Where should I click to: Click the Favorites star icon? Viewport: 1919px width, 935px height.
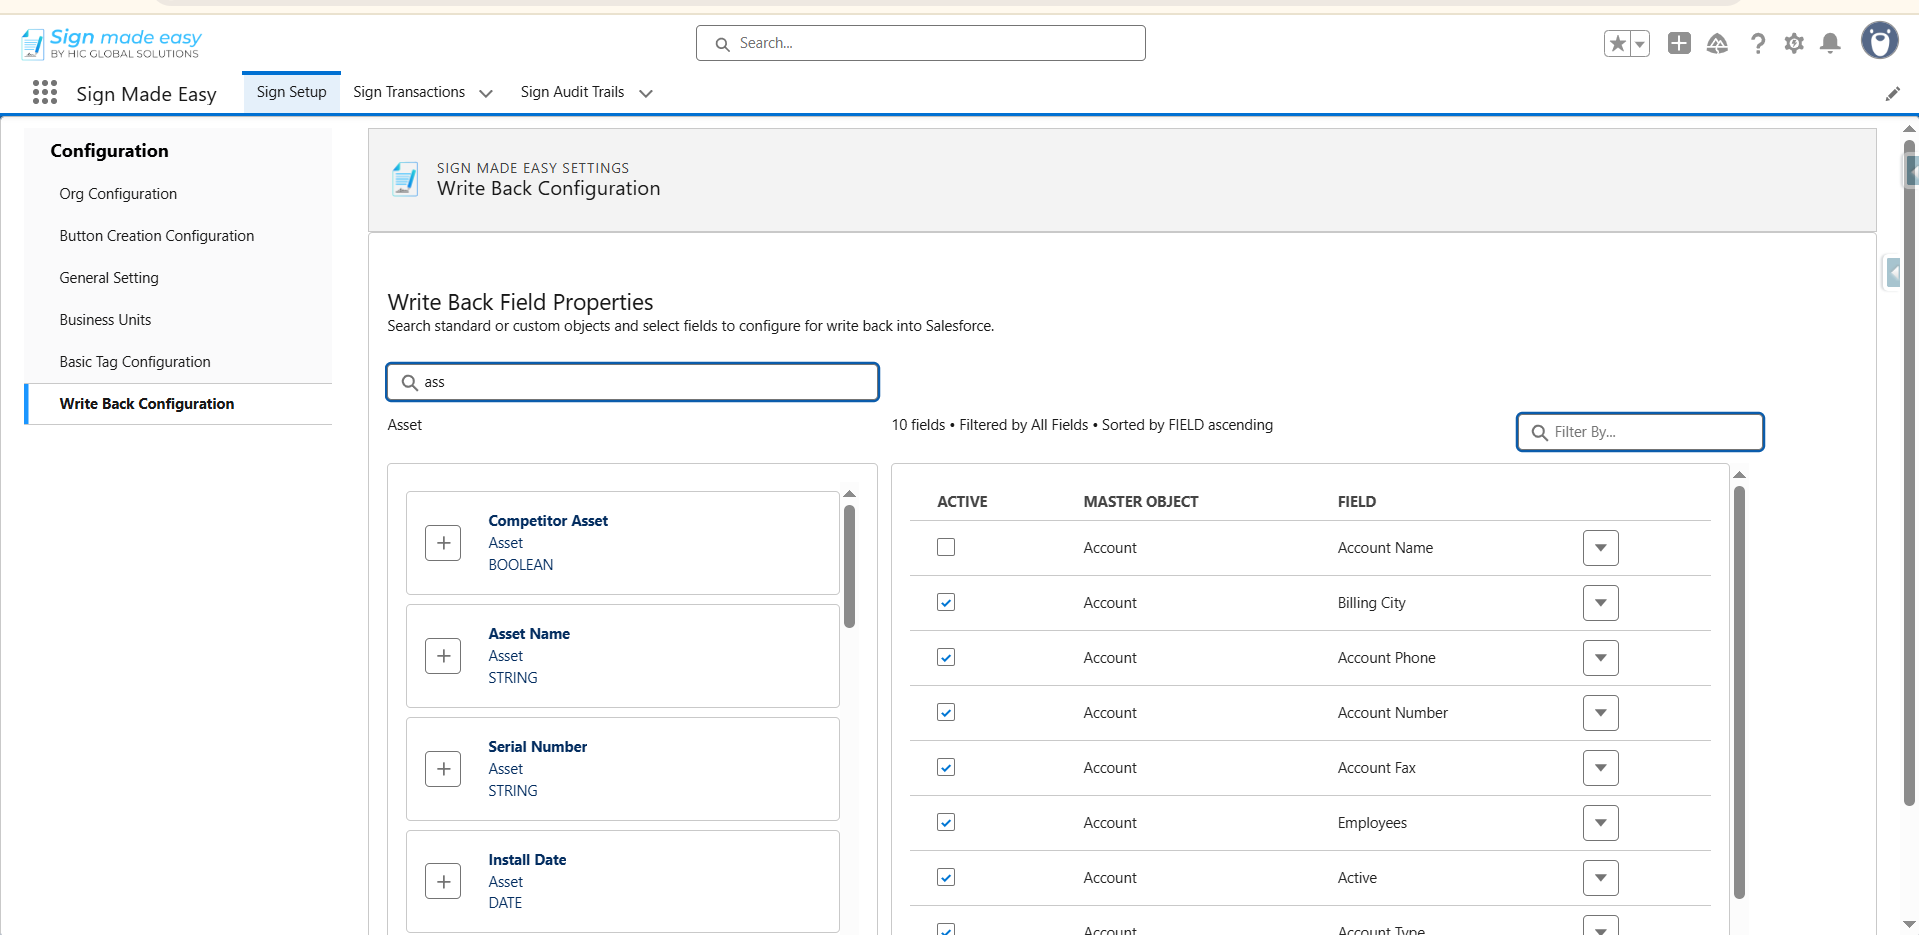[x=1617, y=43]
